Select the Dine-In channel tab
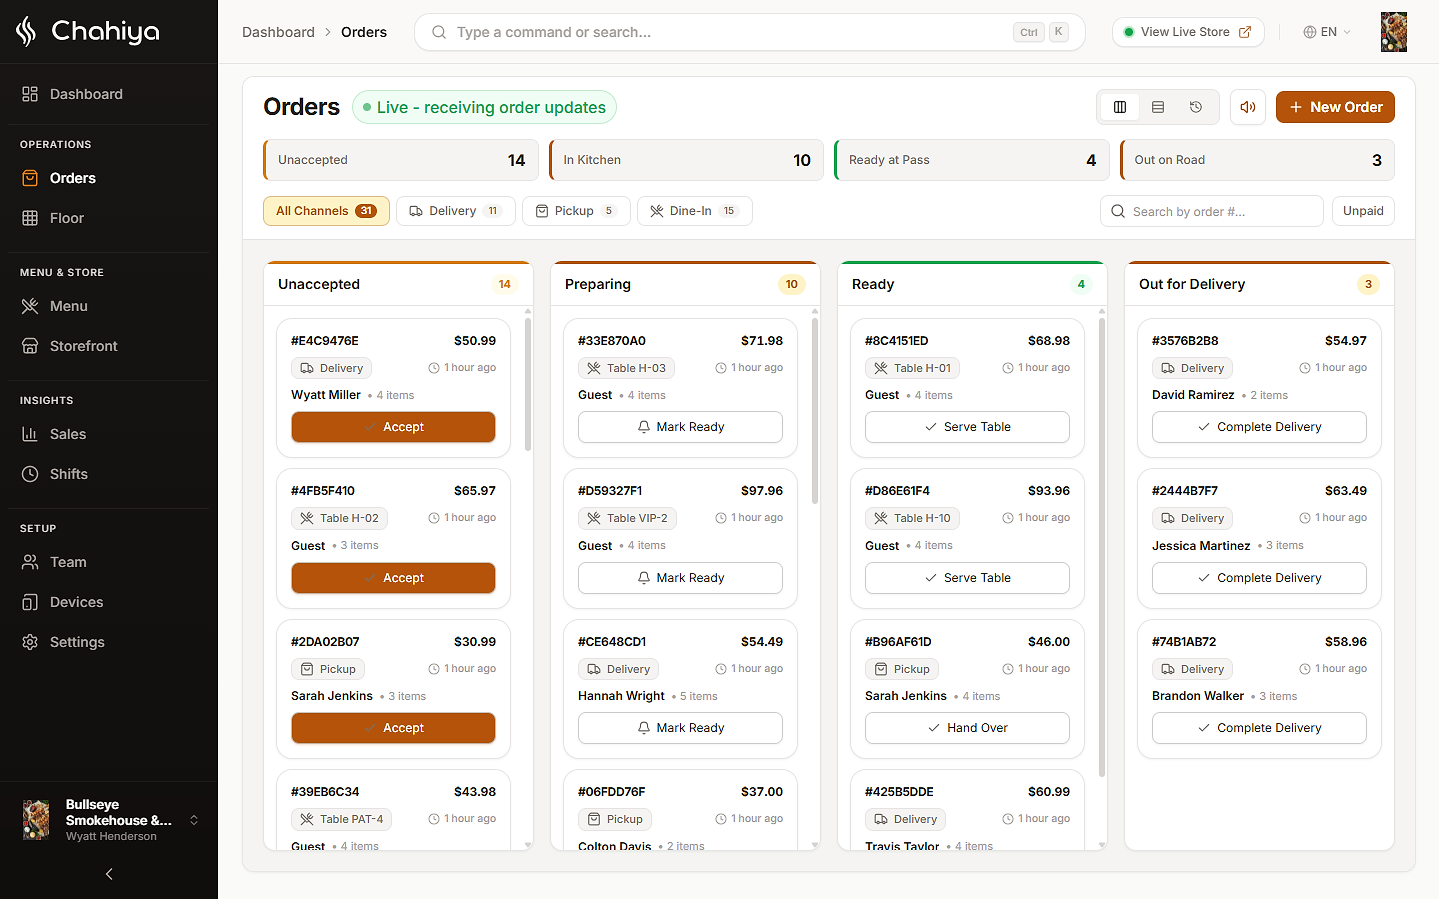This screenshot has width=1439, height=899. coord(695,211)
